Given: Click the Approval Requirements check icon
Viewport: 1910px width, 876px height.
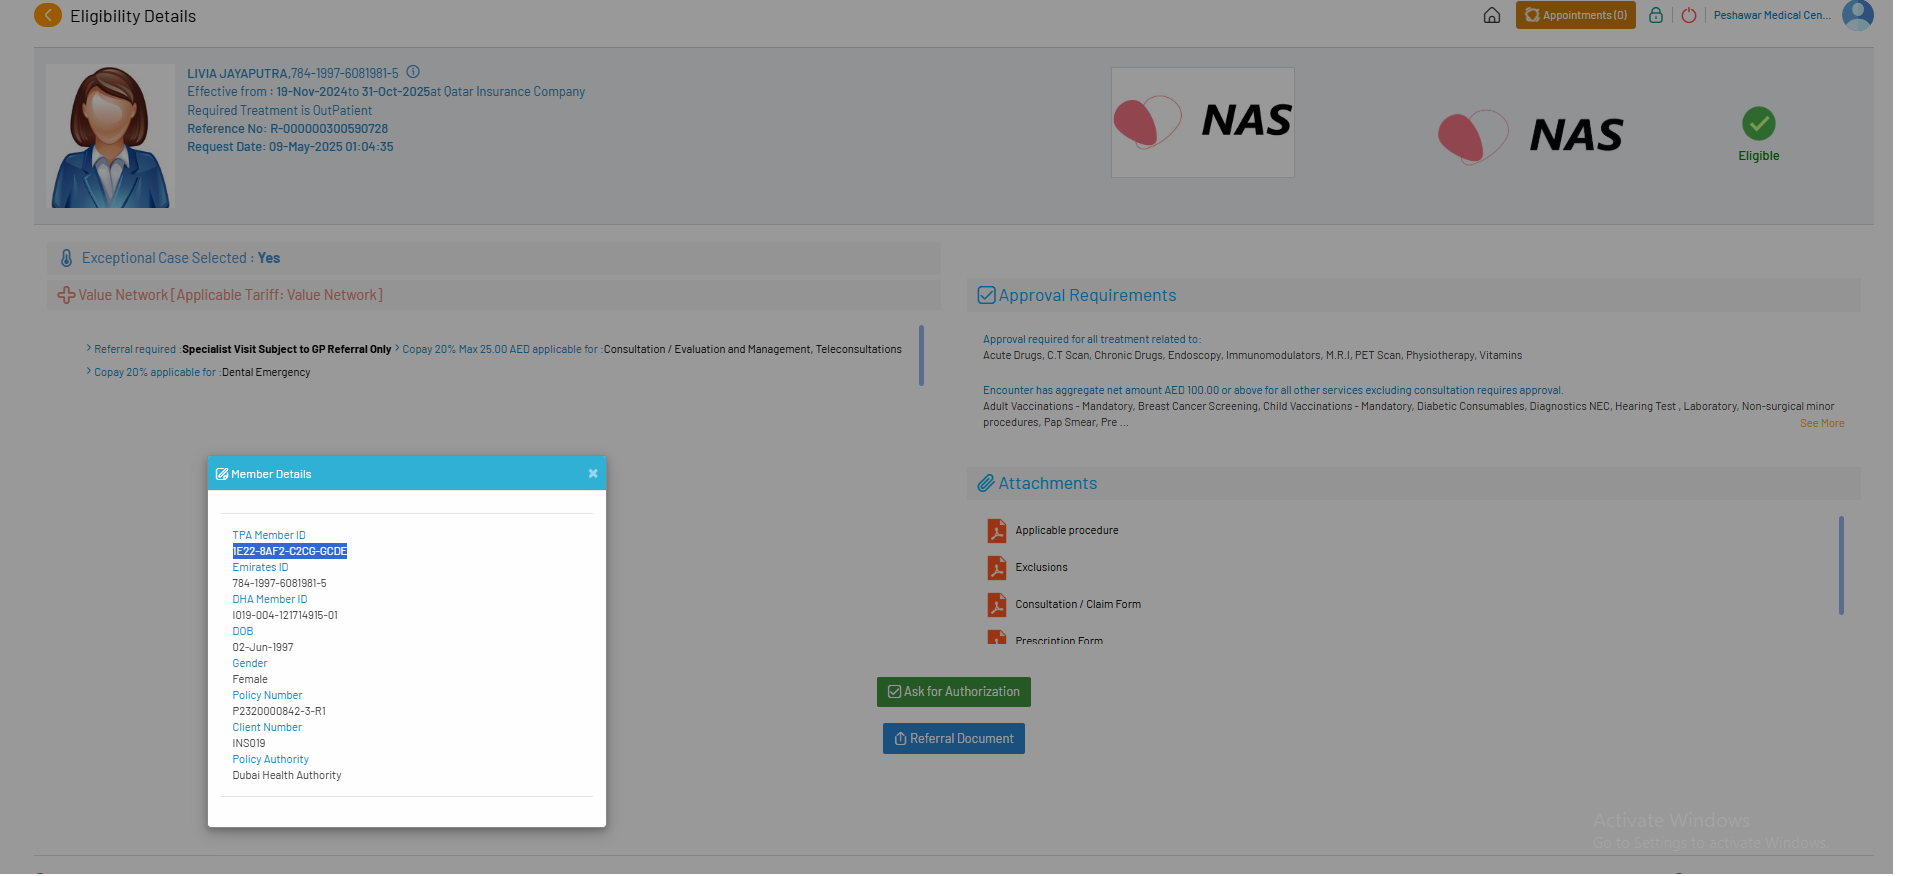Looking at the screenshot, I should [986, 295].
